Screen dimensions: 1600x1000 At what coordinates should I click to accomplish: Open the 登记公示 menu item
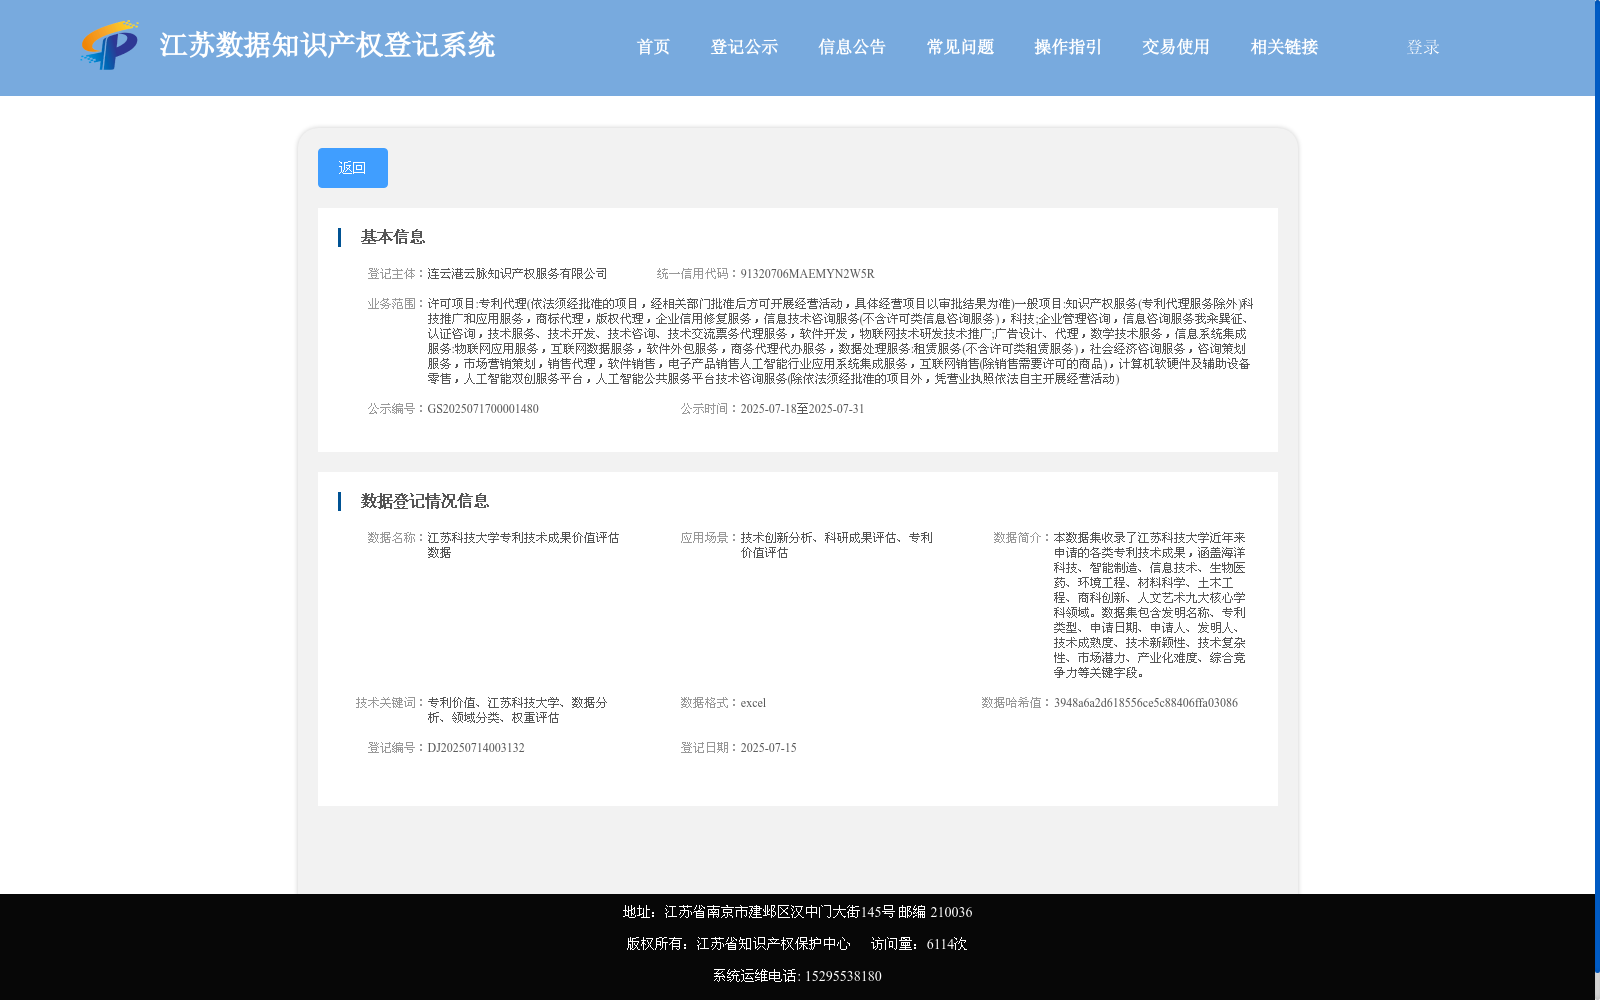tap(744, 46)
